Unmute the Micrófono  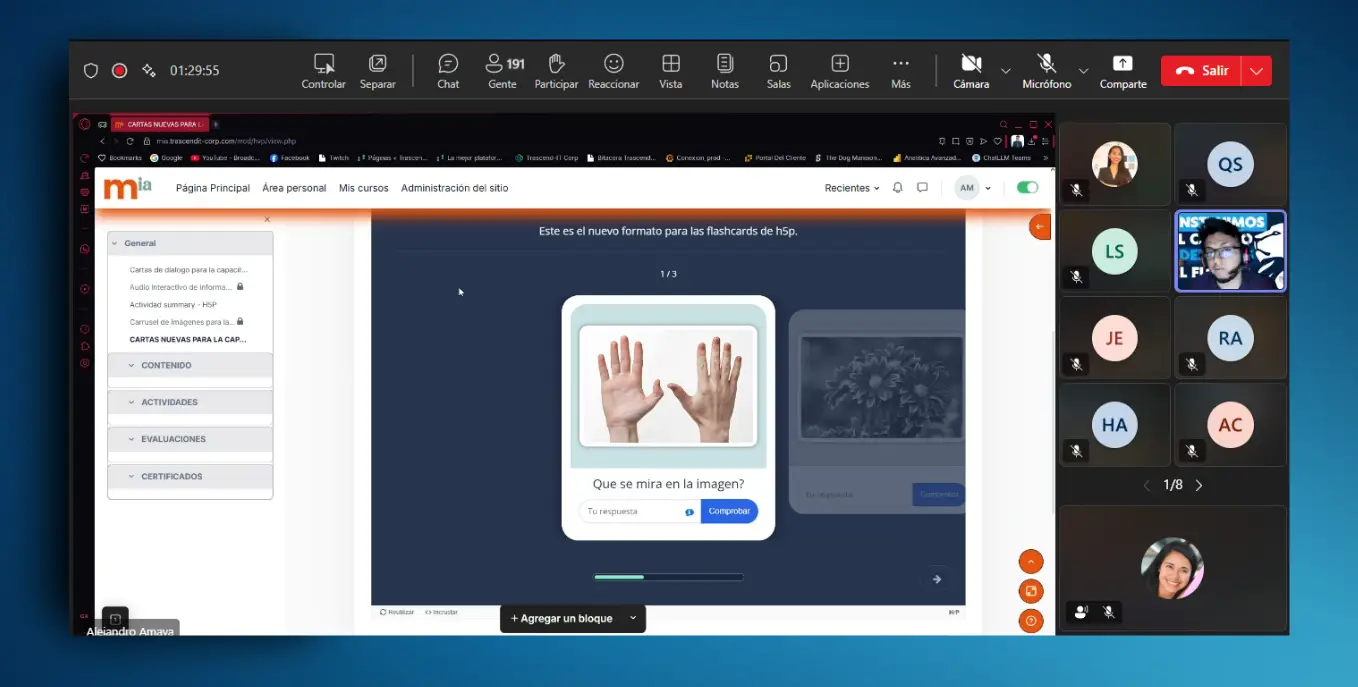1046,70
